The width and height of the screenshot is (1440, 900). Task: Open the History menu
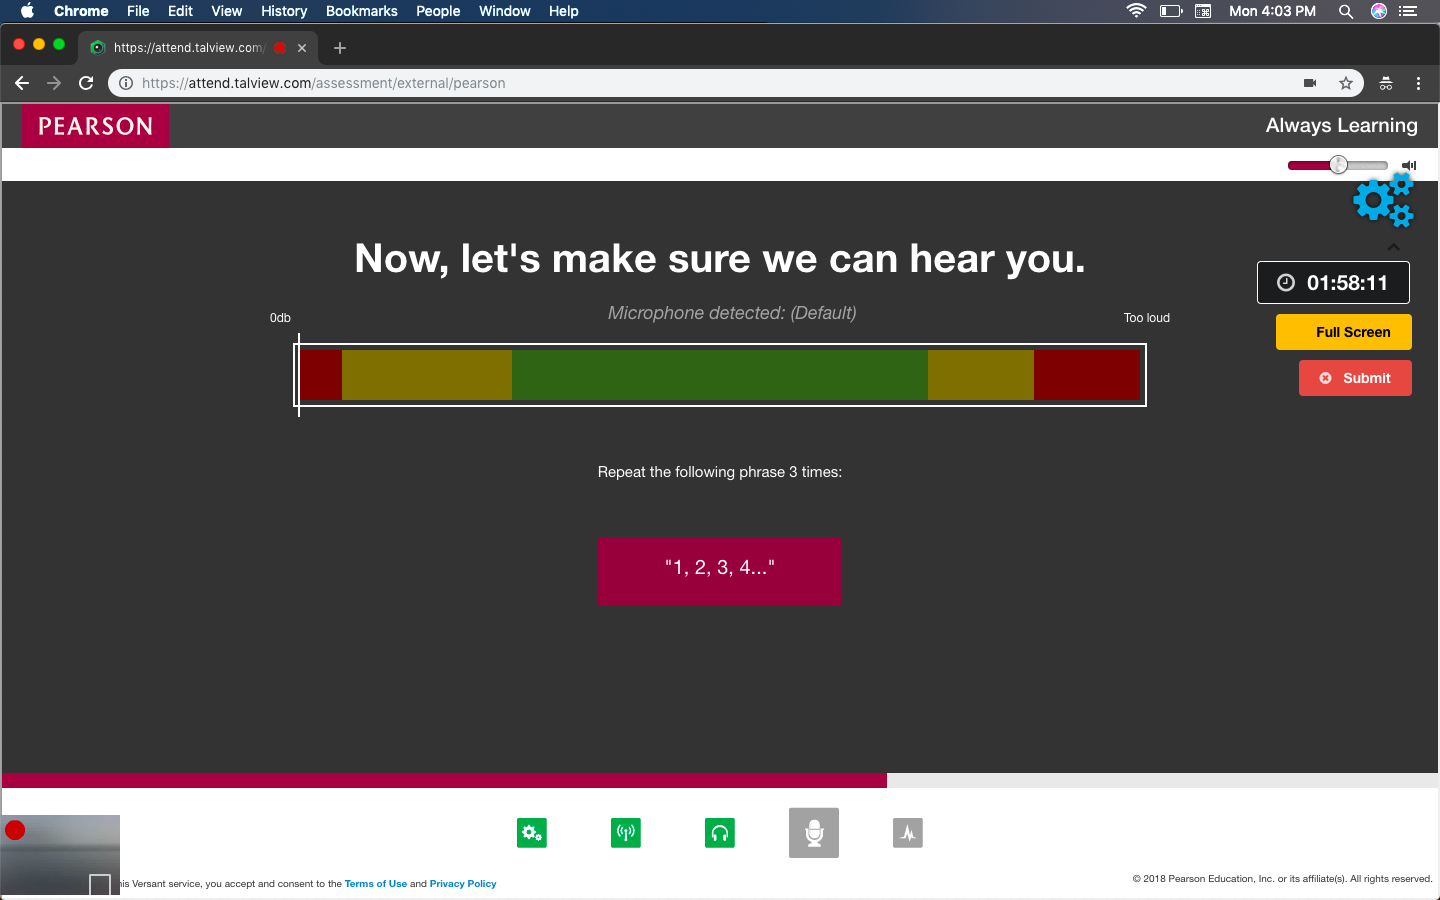(x=284, y=11)
